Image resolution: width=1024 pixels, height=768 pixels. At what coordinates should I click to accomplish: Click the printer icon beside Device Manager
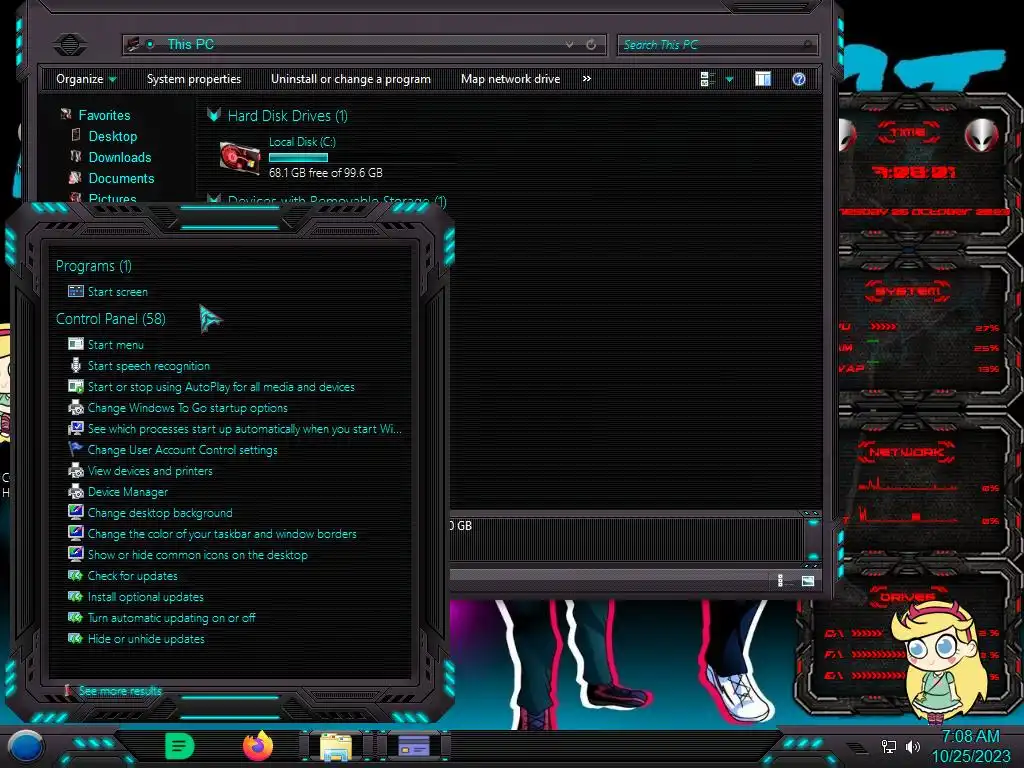pos(76,491)
